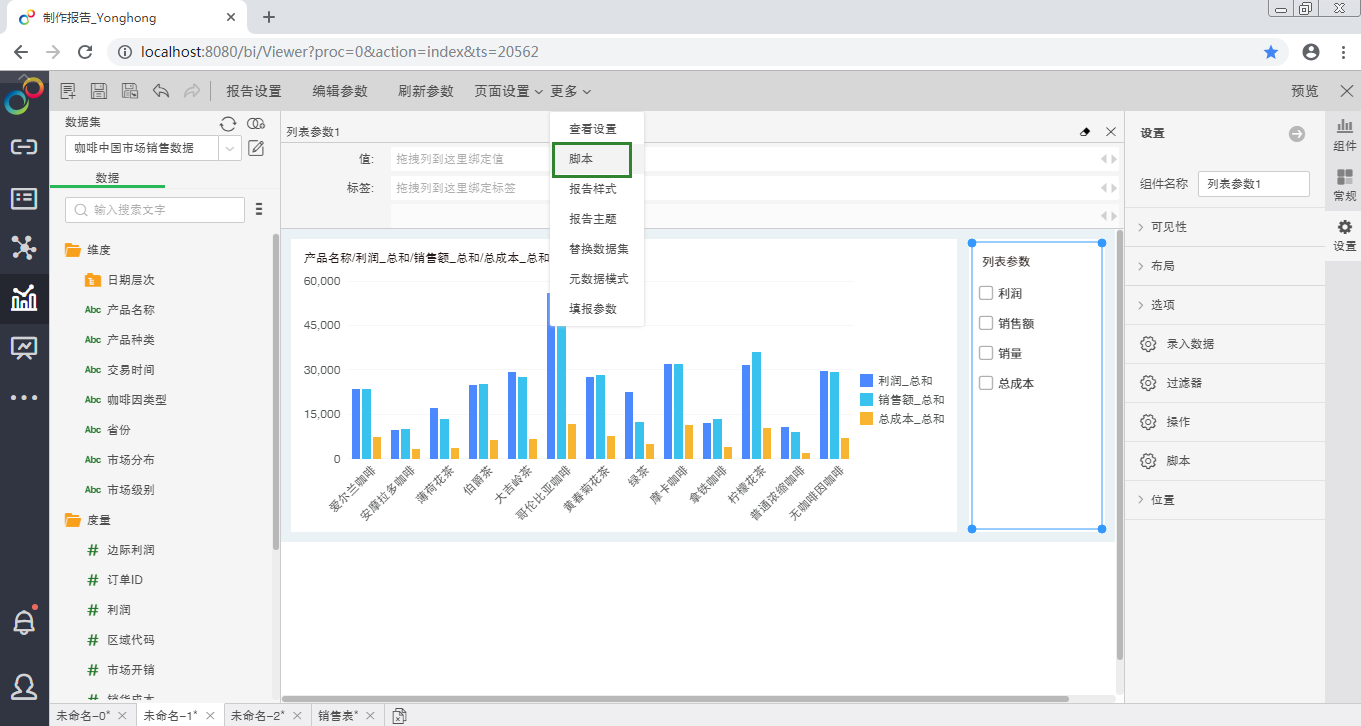Click the eraser icon in binding panel
The image size is (1361, 726).
(1086, 132)
